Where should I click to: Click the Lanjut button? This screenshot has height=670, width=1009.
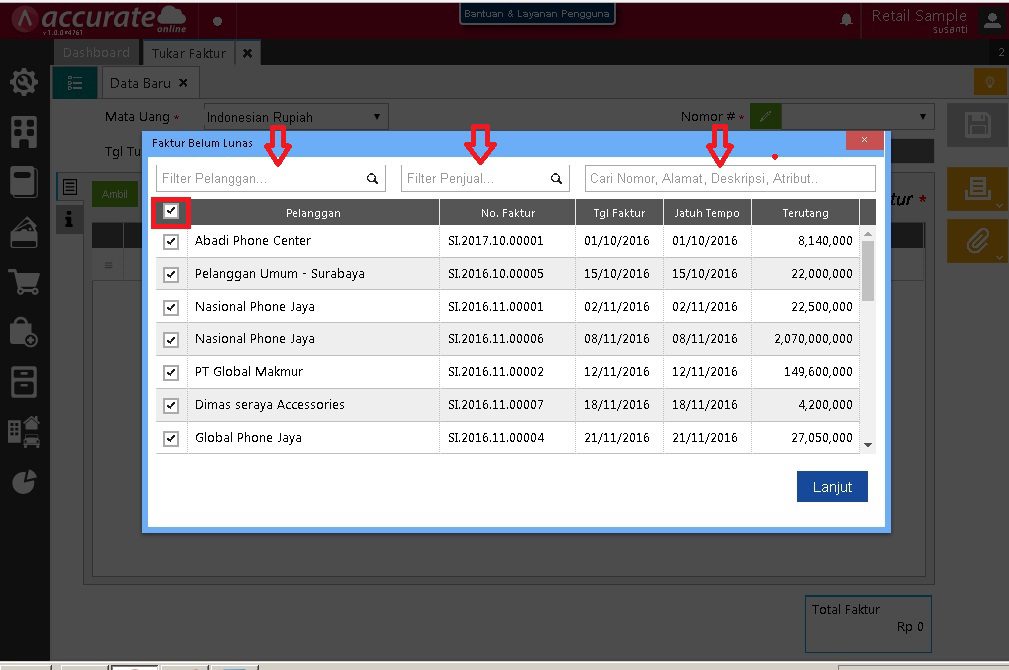[832, 487]
